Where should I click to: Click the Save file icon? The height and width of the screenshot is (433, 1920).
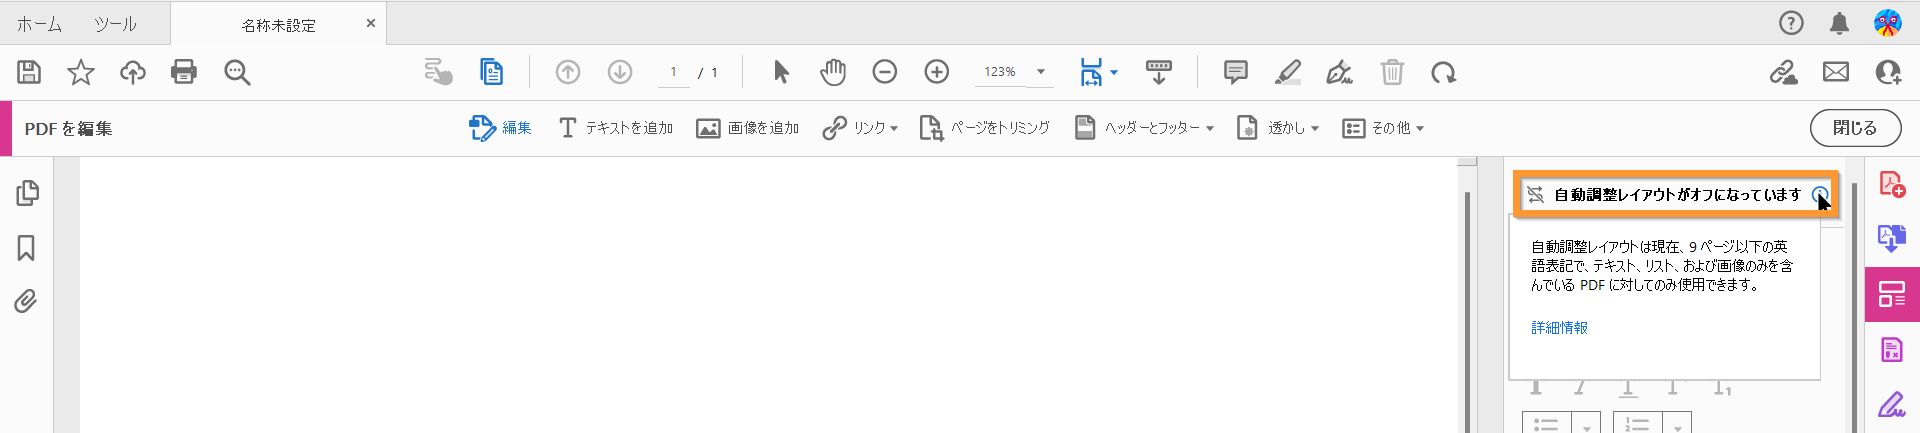click(29, 72)
